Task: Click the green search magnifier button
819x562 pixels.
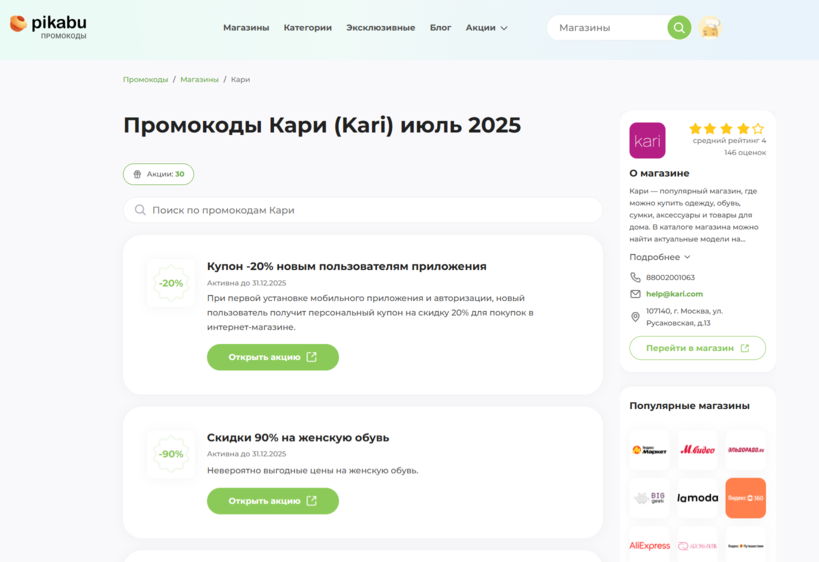Action: (679, 28)
